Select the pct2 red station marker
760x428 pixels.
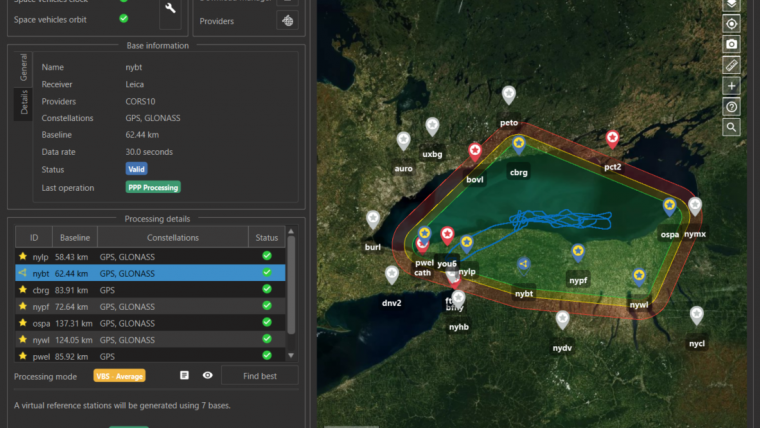613,139
